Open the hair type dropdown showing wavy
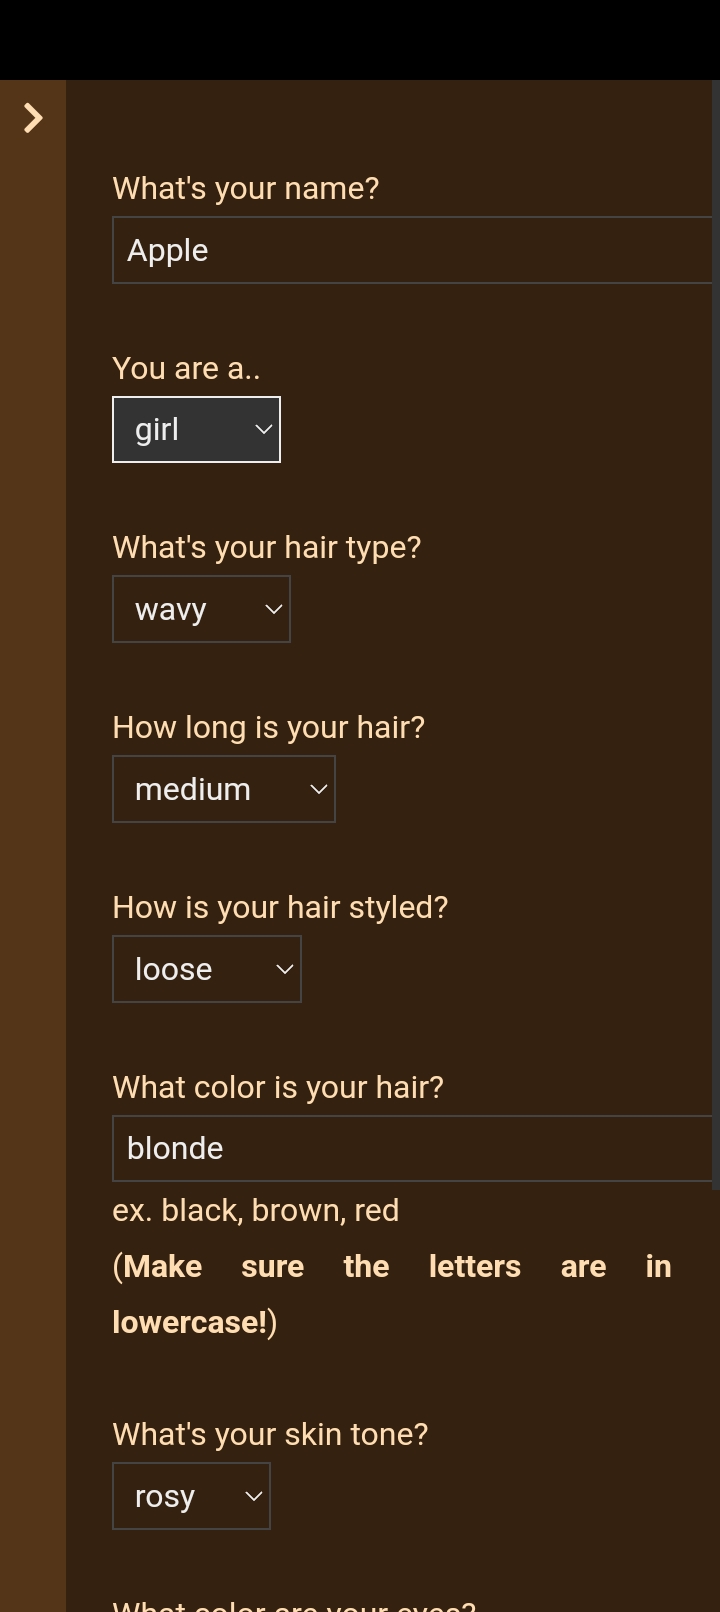720x1612 pixels. [x=201, y=609]
